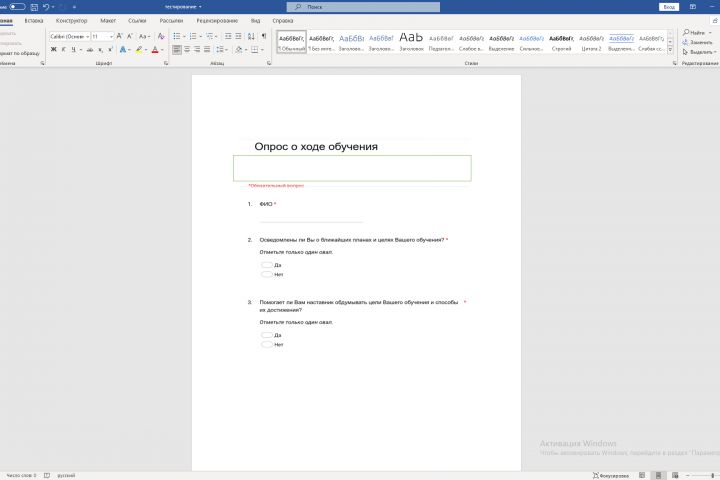The height and width of the screenshot is (480, 720).
Task: Undo the last action
Action: tap(46, 7)
